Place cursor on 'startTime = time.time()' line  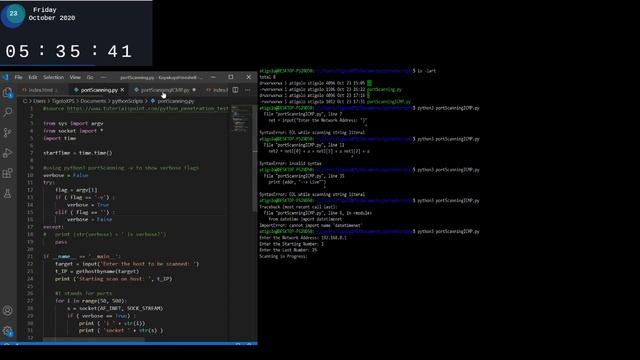point(78,153)
